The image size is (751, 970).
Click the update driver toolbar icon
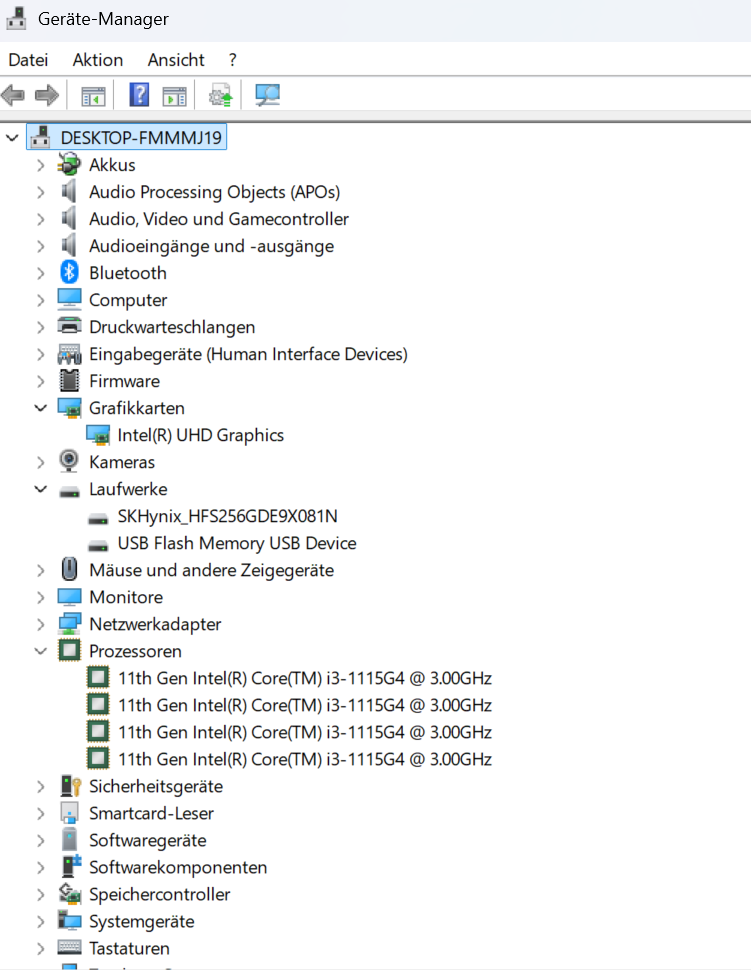[221, 95]
